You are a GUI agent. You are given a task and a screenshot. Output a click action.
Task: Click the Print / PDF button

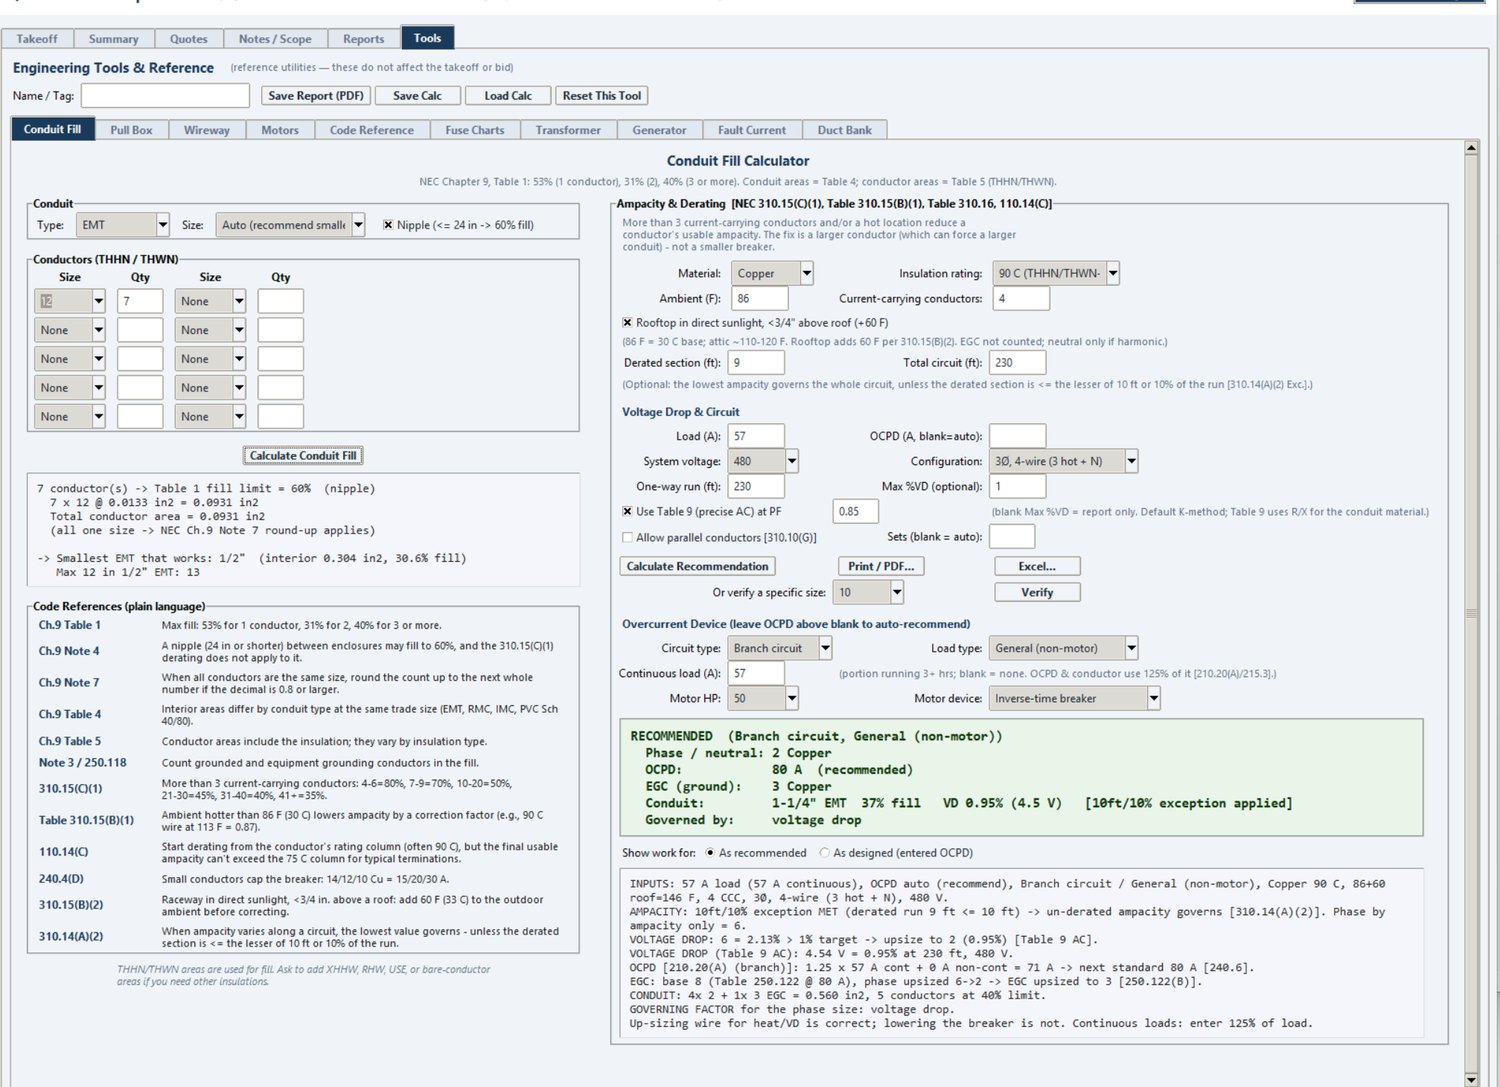881,566
